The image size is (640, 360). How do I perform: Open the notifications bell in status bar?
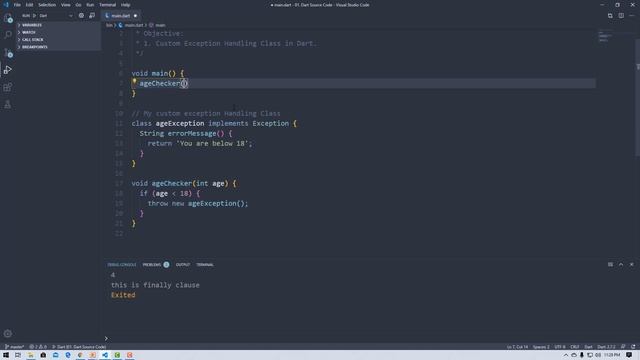coord(633,347)
